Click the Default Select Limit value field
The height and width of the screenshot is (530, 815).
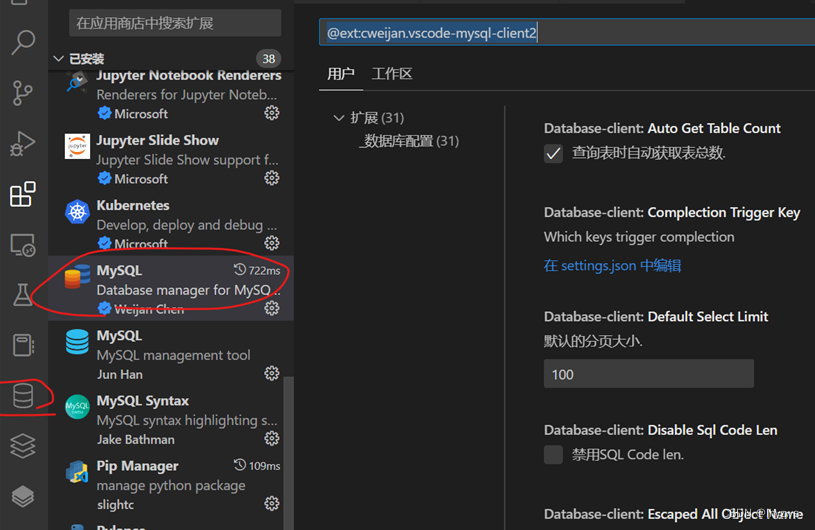coord(649,374)
